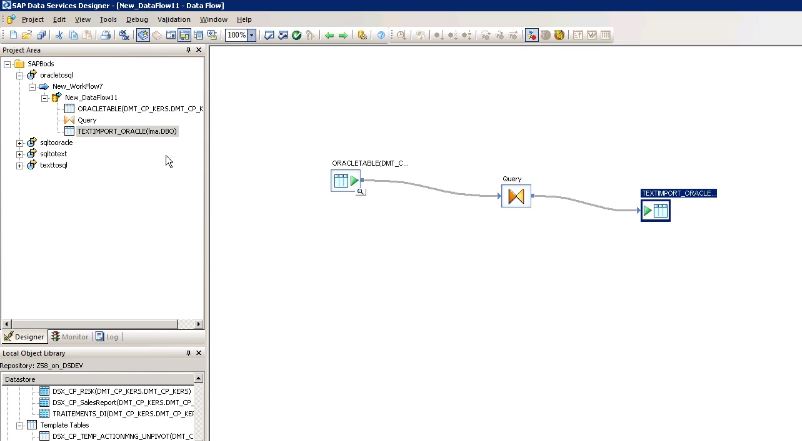Click the View Data magnifier under ORACLETABLE
This screenshot has width=802, height=441.
click(361, 192)
